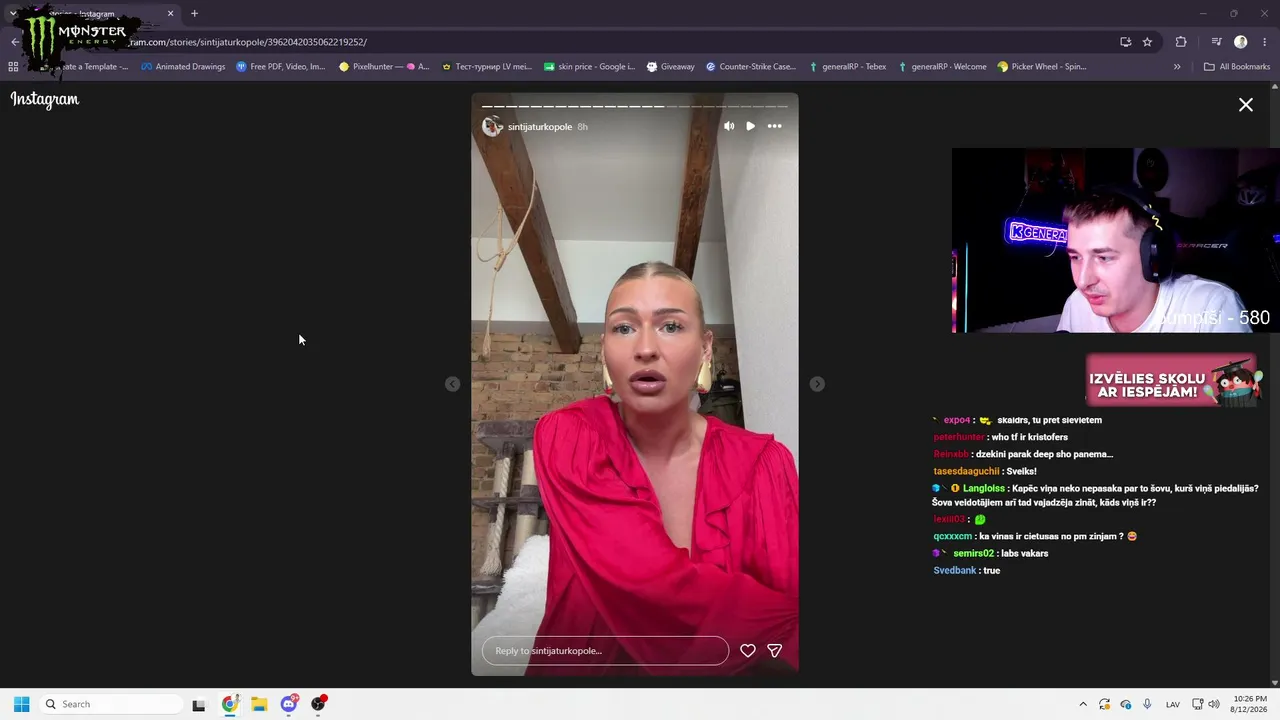The image size is (1280, 720).
Task: Go back to the previous story
Action: [x=452, y=384]
